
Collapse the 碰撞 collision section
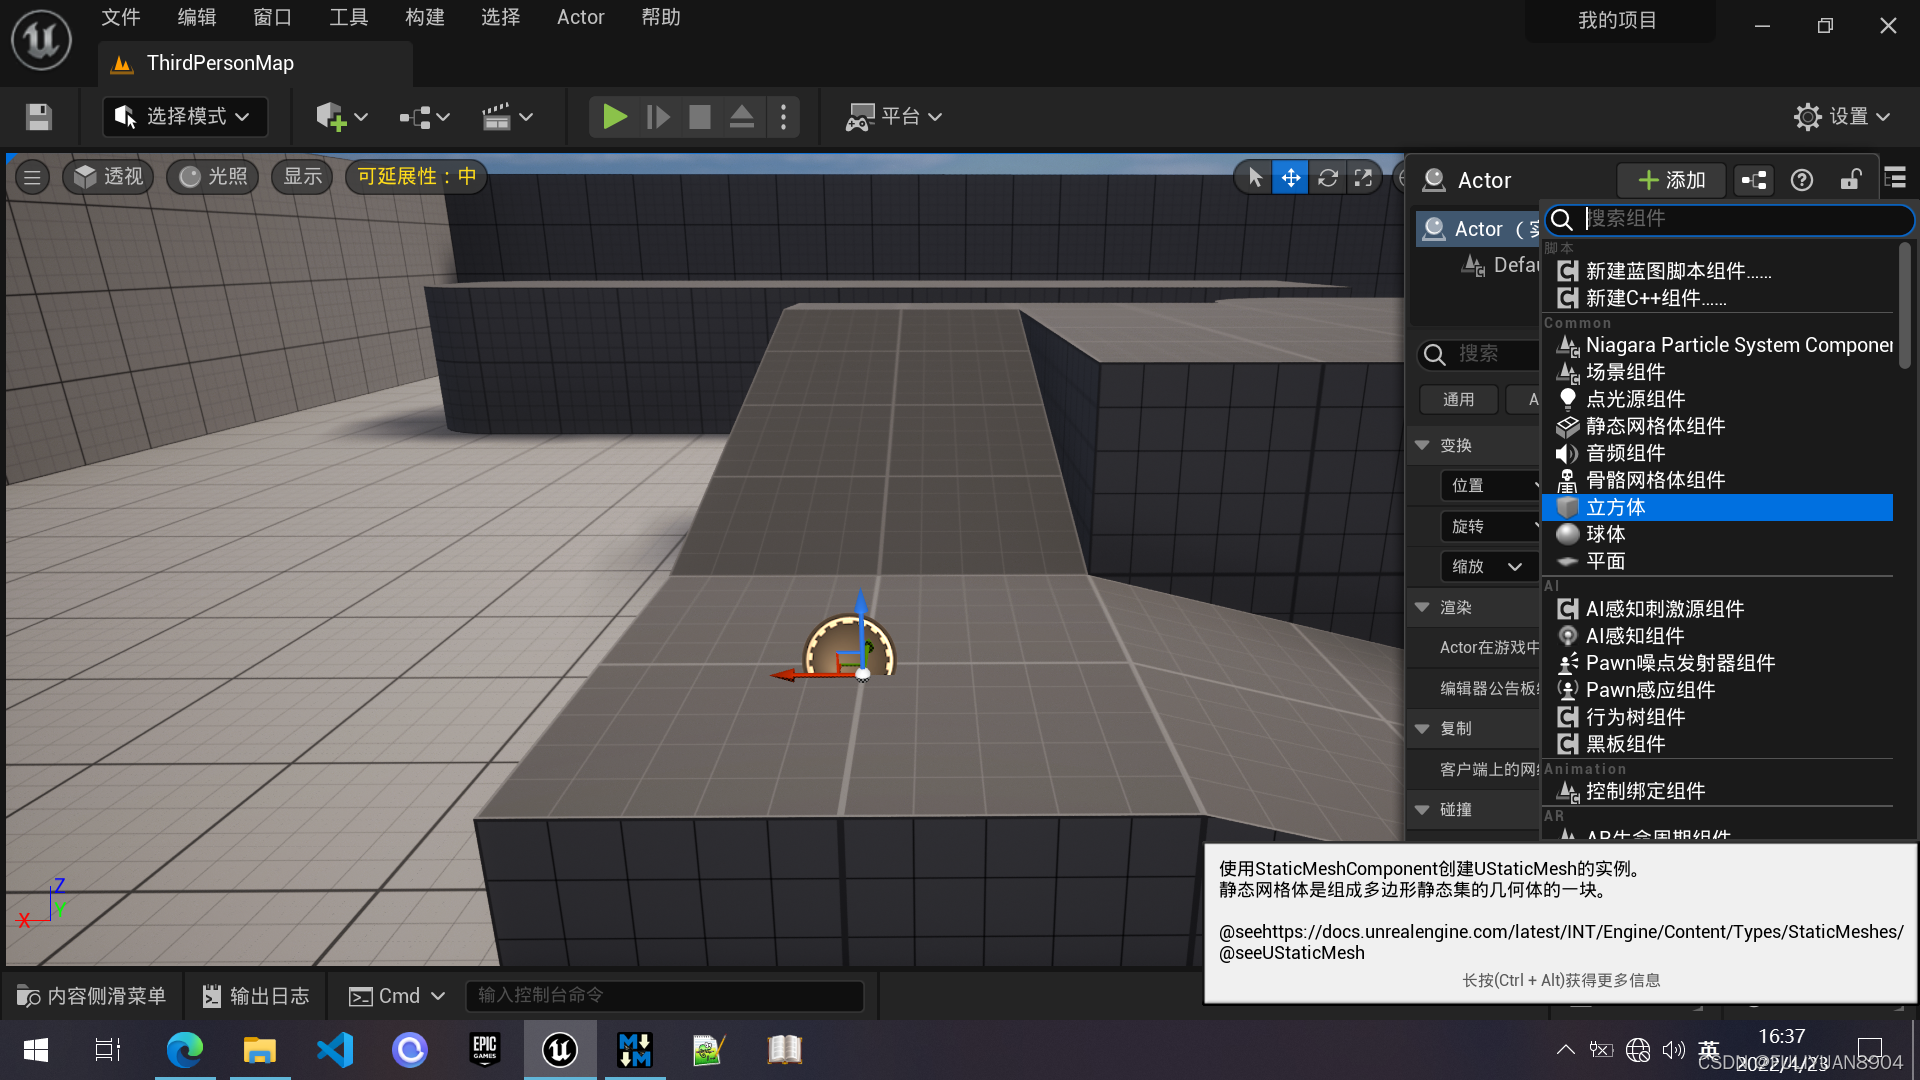[x=1422, y=810]
